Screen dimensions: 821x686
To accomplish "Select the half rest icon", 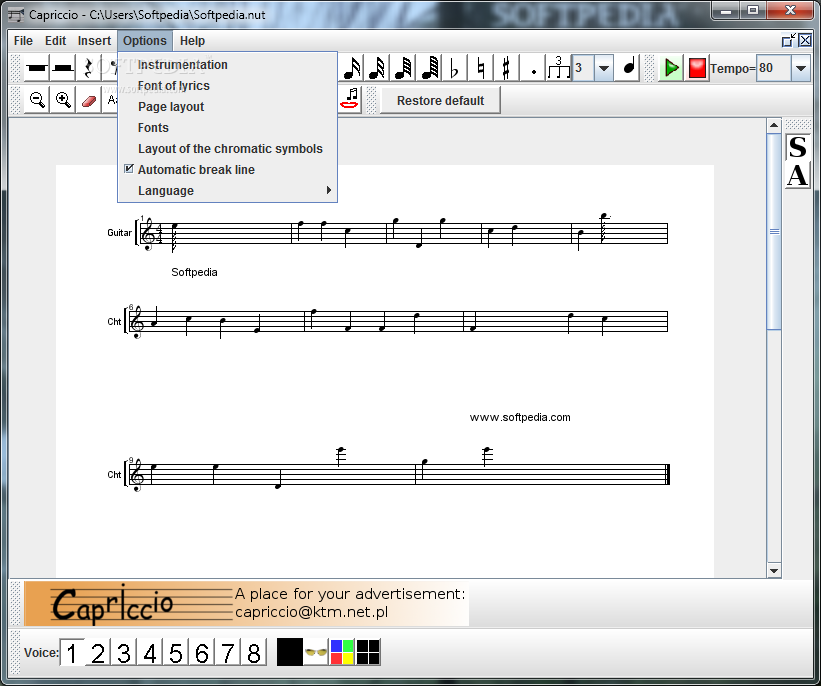I will [x=63, y=68].
